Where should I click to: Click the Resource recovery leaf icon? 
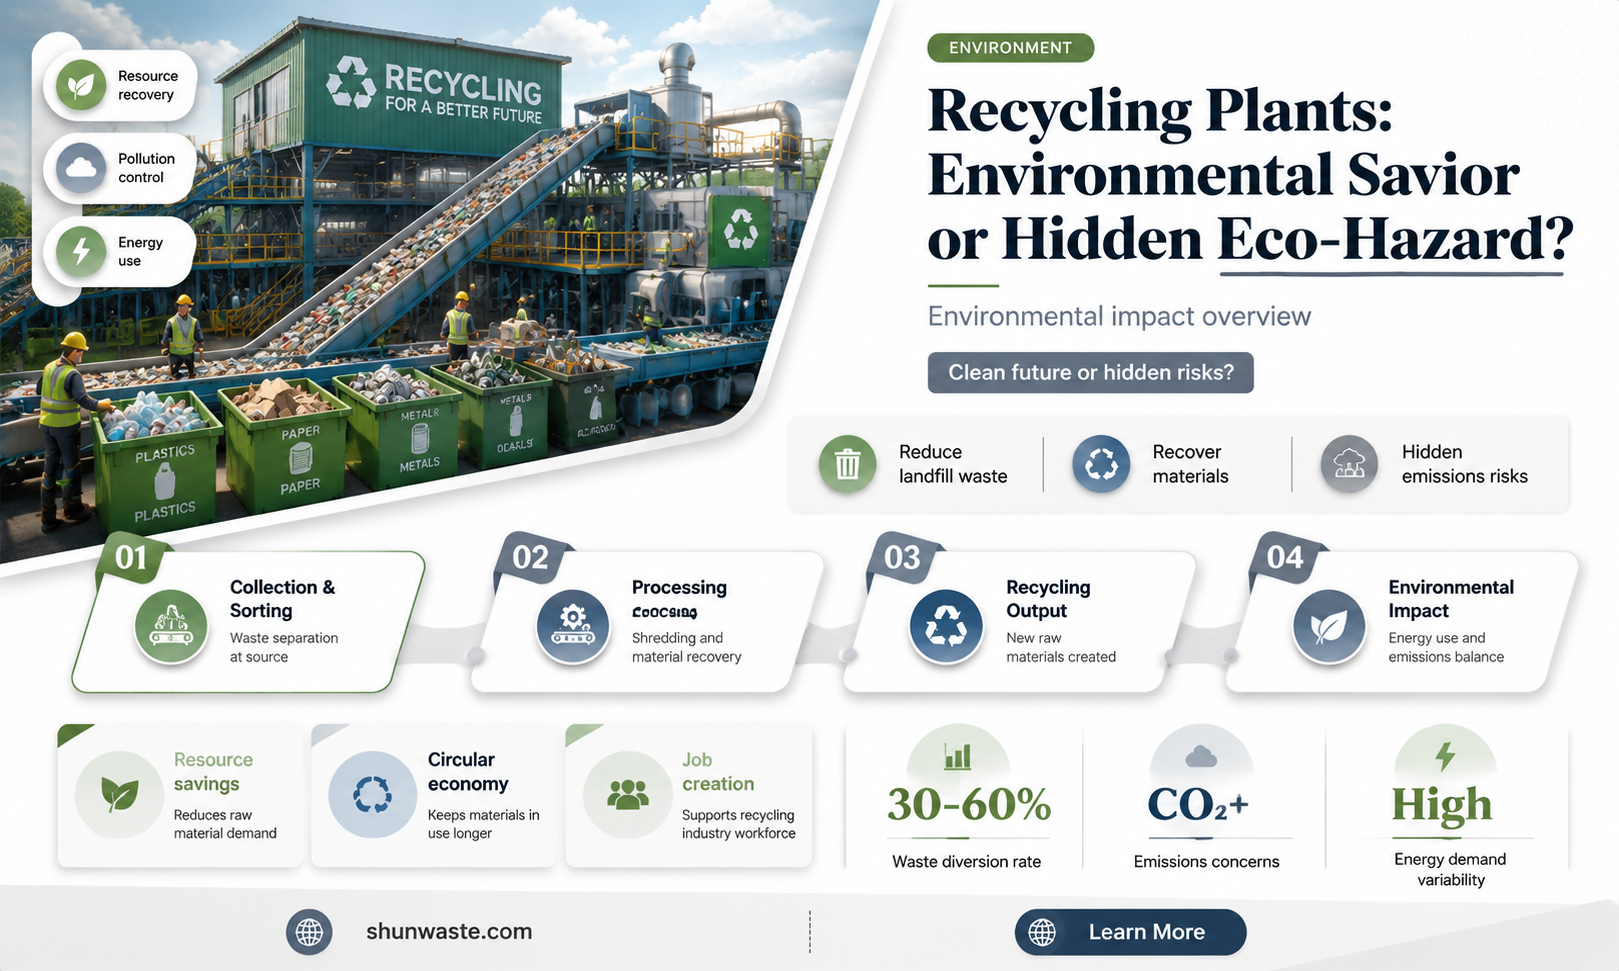81,85
